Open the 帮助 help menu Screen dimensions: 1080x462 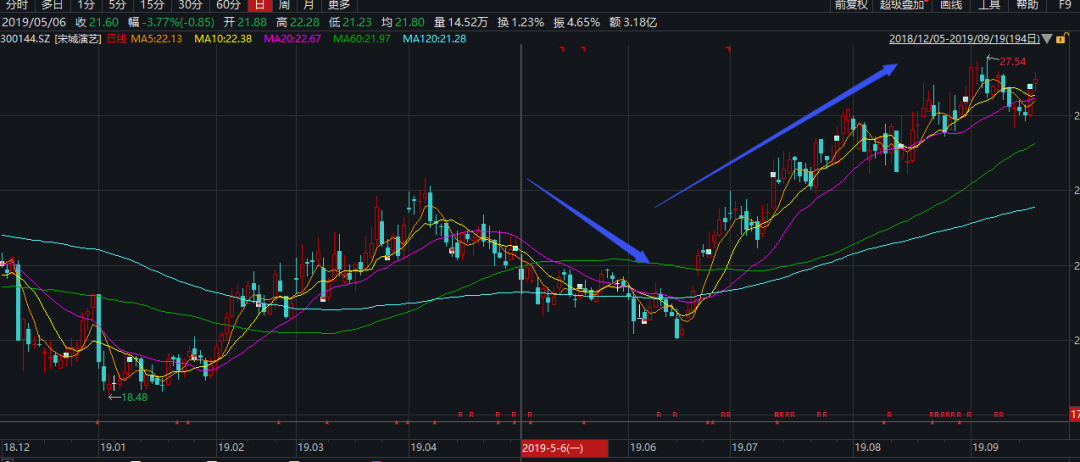coord(1028,4)
